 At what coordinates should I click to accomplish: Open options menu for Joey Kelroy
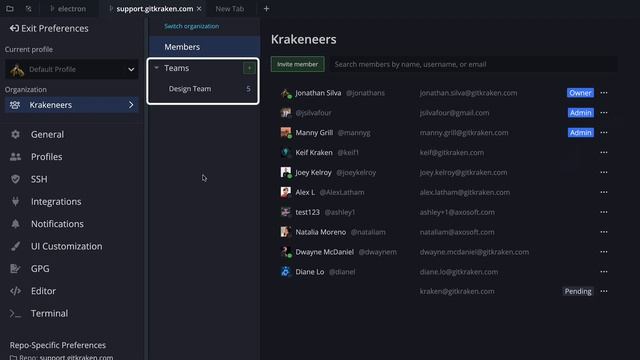[x=604, y=172]
